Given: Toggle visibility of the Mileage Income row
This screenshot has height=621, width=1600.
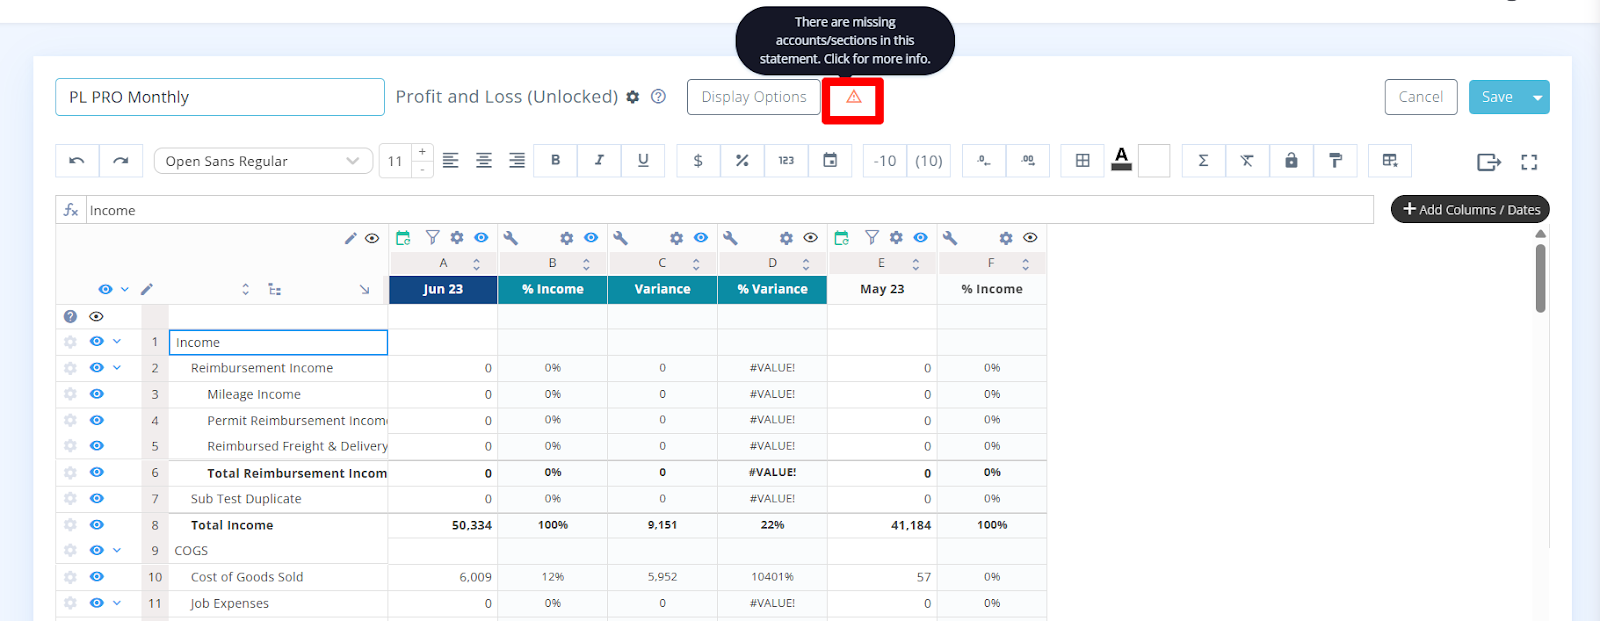Looking at the screenshot, I should pyautogui.click(x=97, y=394).
